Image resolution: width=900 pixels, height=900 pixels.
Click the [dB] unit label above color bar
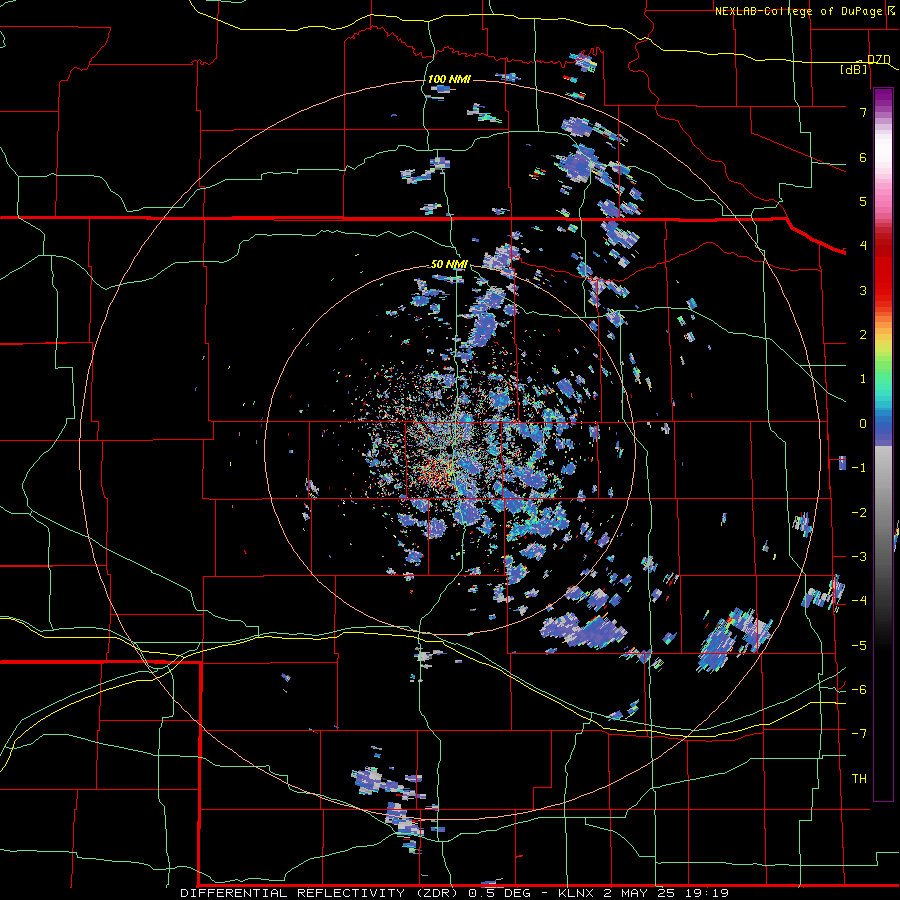[854, 69]
